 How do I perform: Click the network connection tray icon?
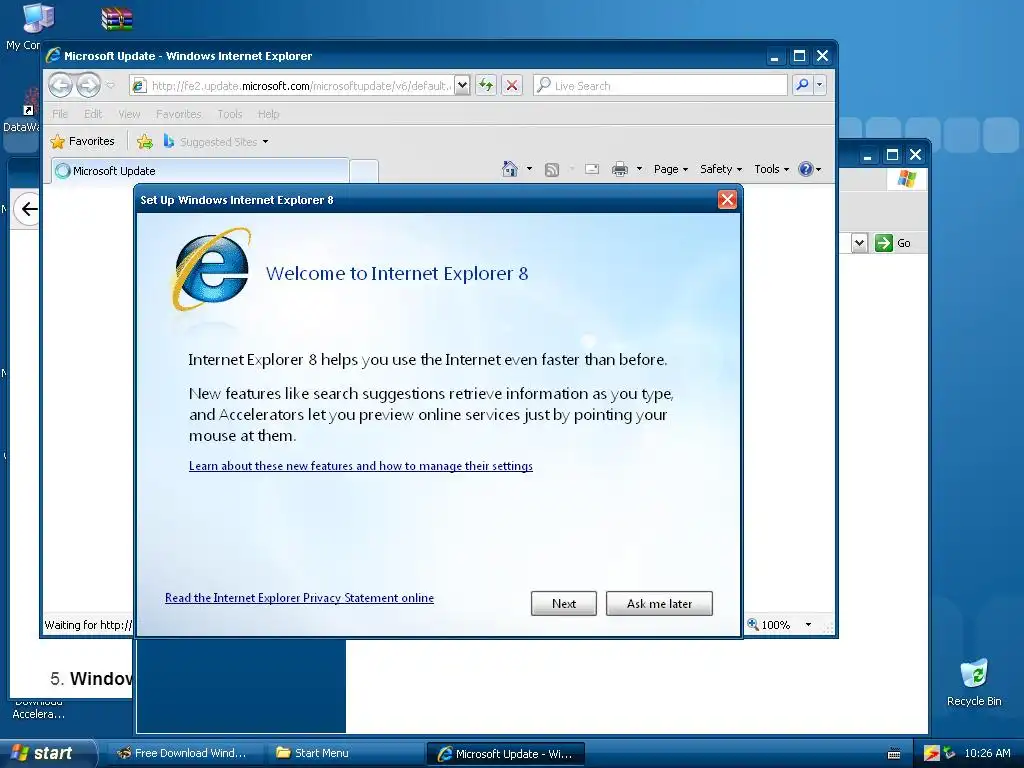click(x=949, y=754)
